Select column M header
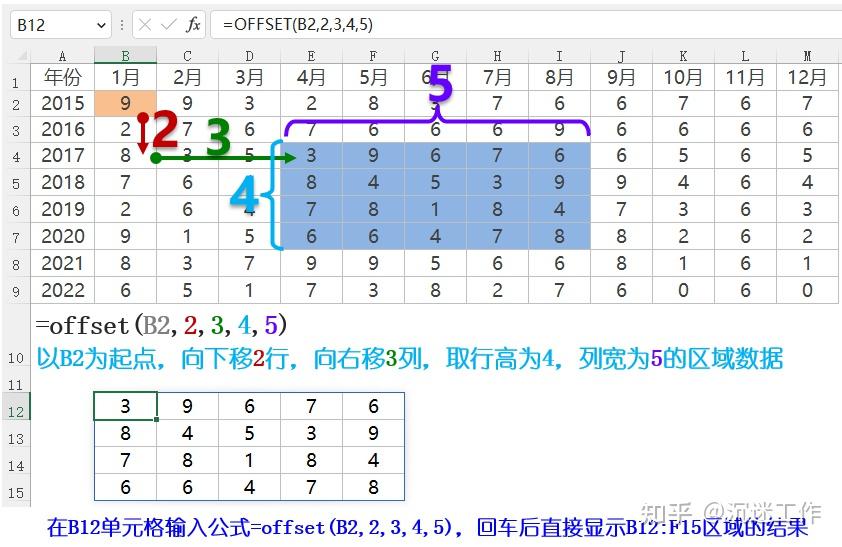 tap(808, 56)
